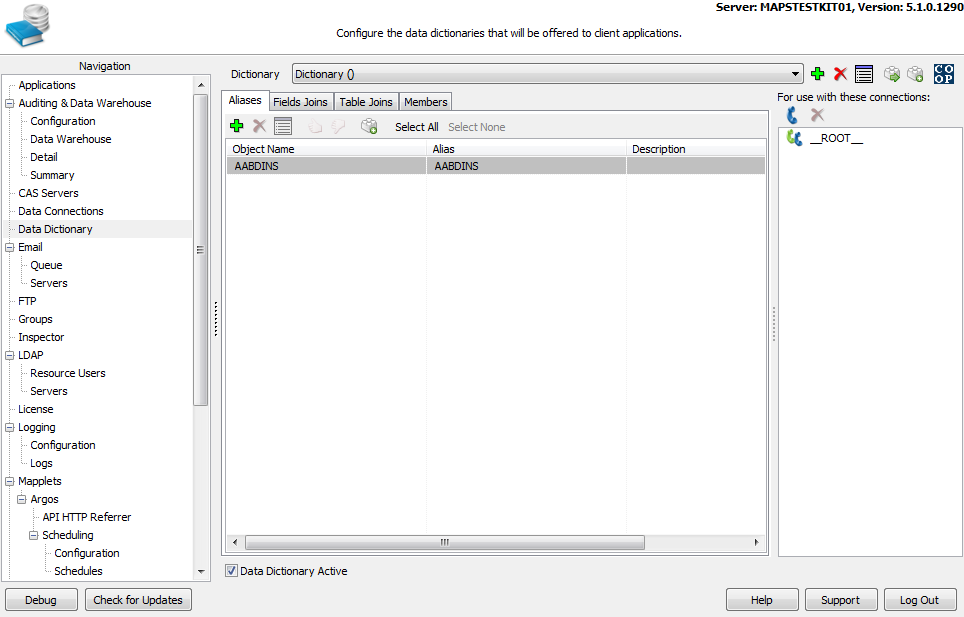Viewport: 964px width, 617px height.
Task: Open dictionary properties list icon
Action: [x=864, y=74]
